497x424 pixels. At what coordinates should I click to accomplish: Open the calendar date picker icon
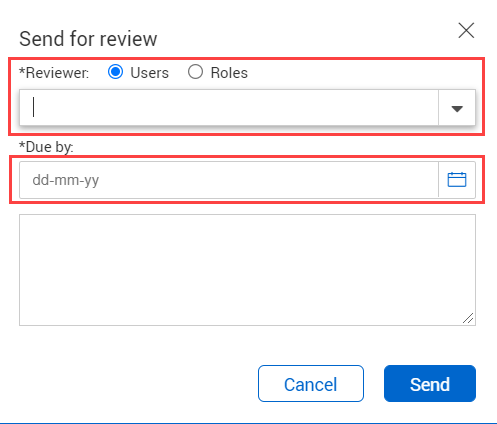coord(457,180)
